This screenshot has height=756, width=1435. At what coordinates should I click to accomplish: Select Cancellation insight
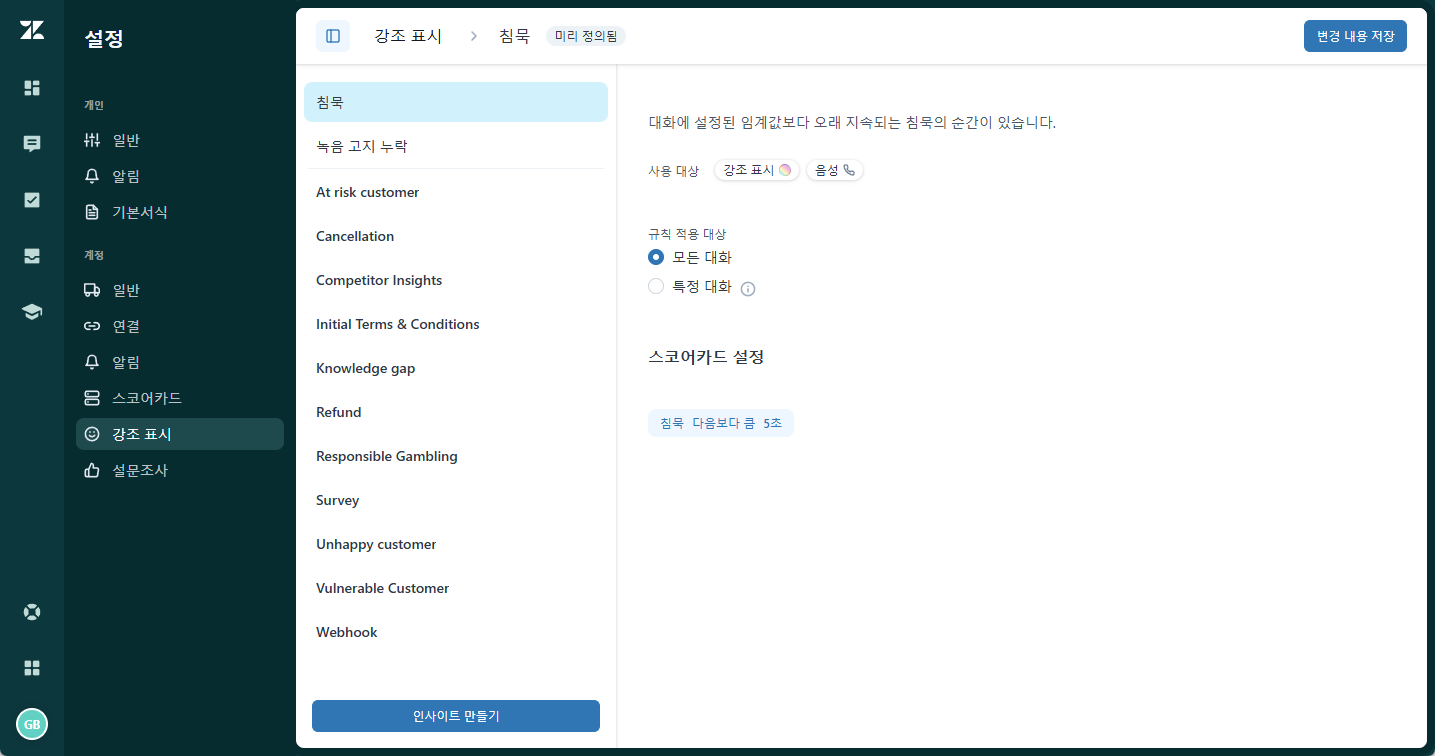[456, 236]
